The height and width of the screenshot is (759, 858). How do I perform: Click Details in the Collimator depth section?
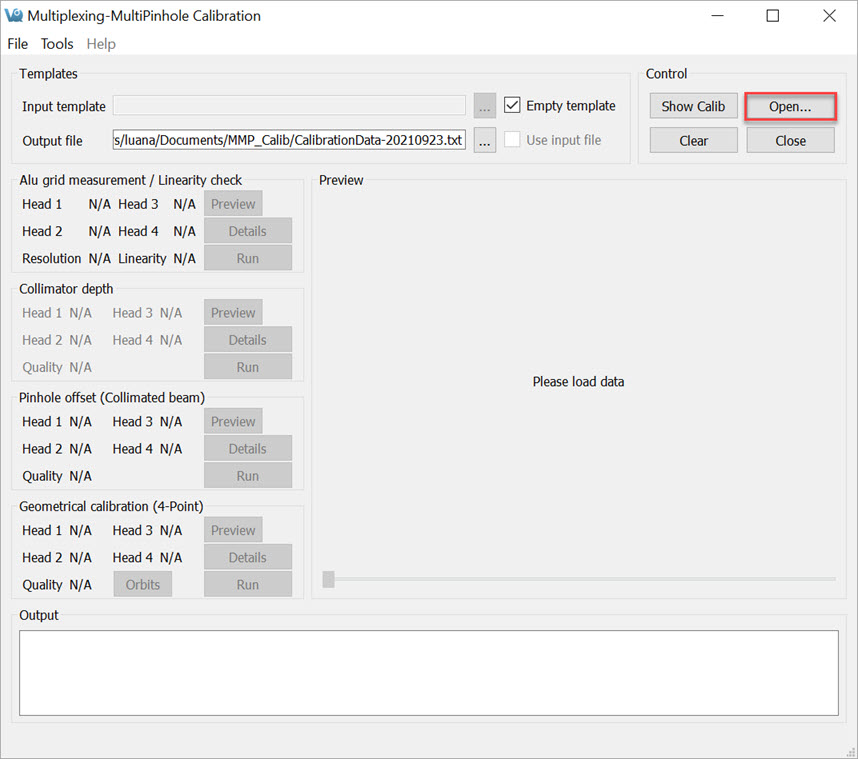click(247, 340)
